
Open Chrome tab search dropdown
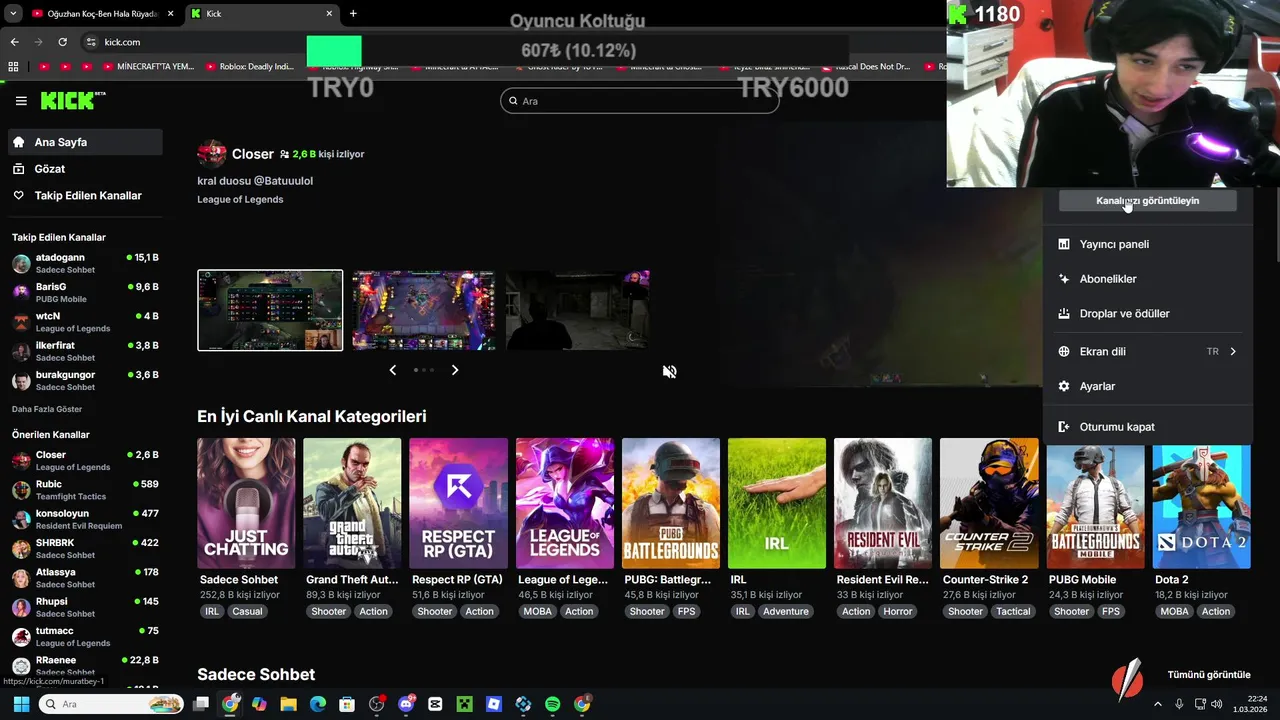pyautogui.click(x=13, y=14)
